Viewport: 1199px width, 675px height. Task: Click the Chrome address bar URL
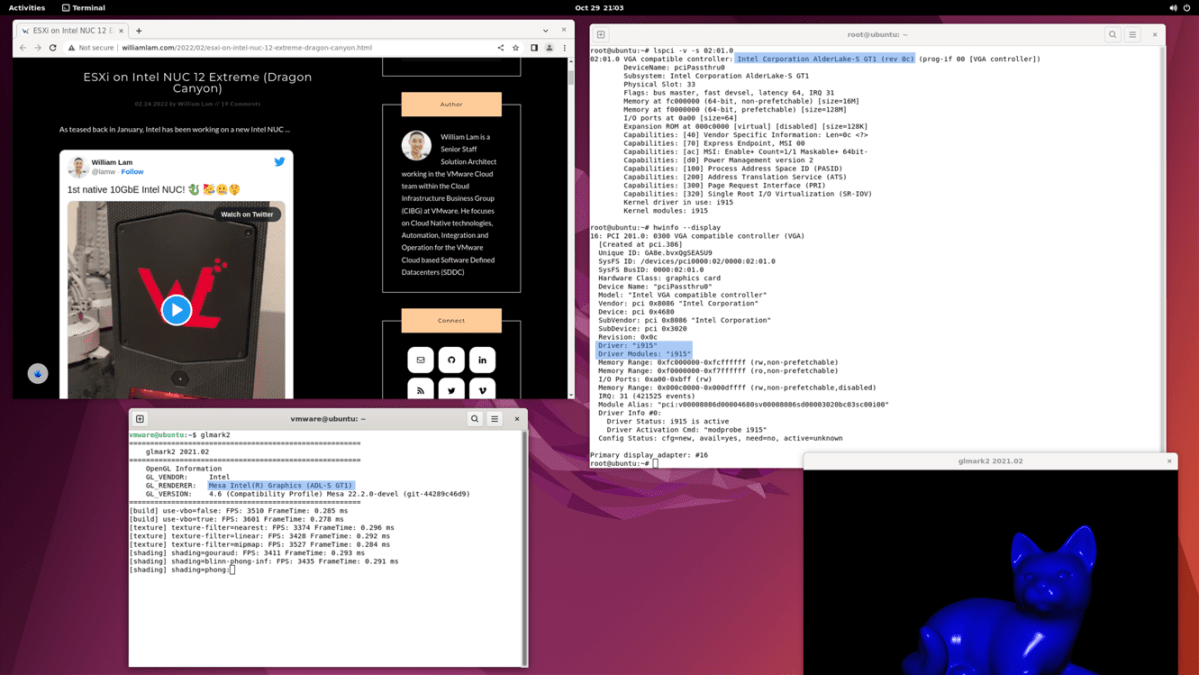247,47
